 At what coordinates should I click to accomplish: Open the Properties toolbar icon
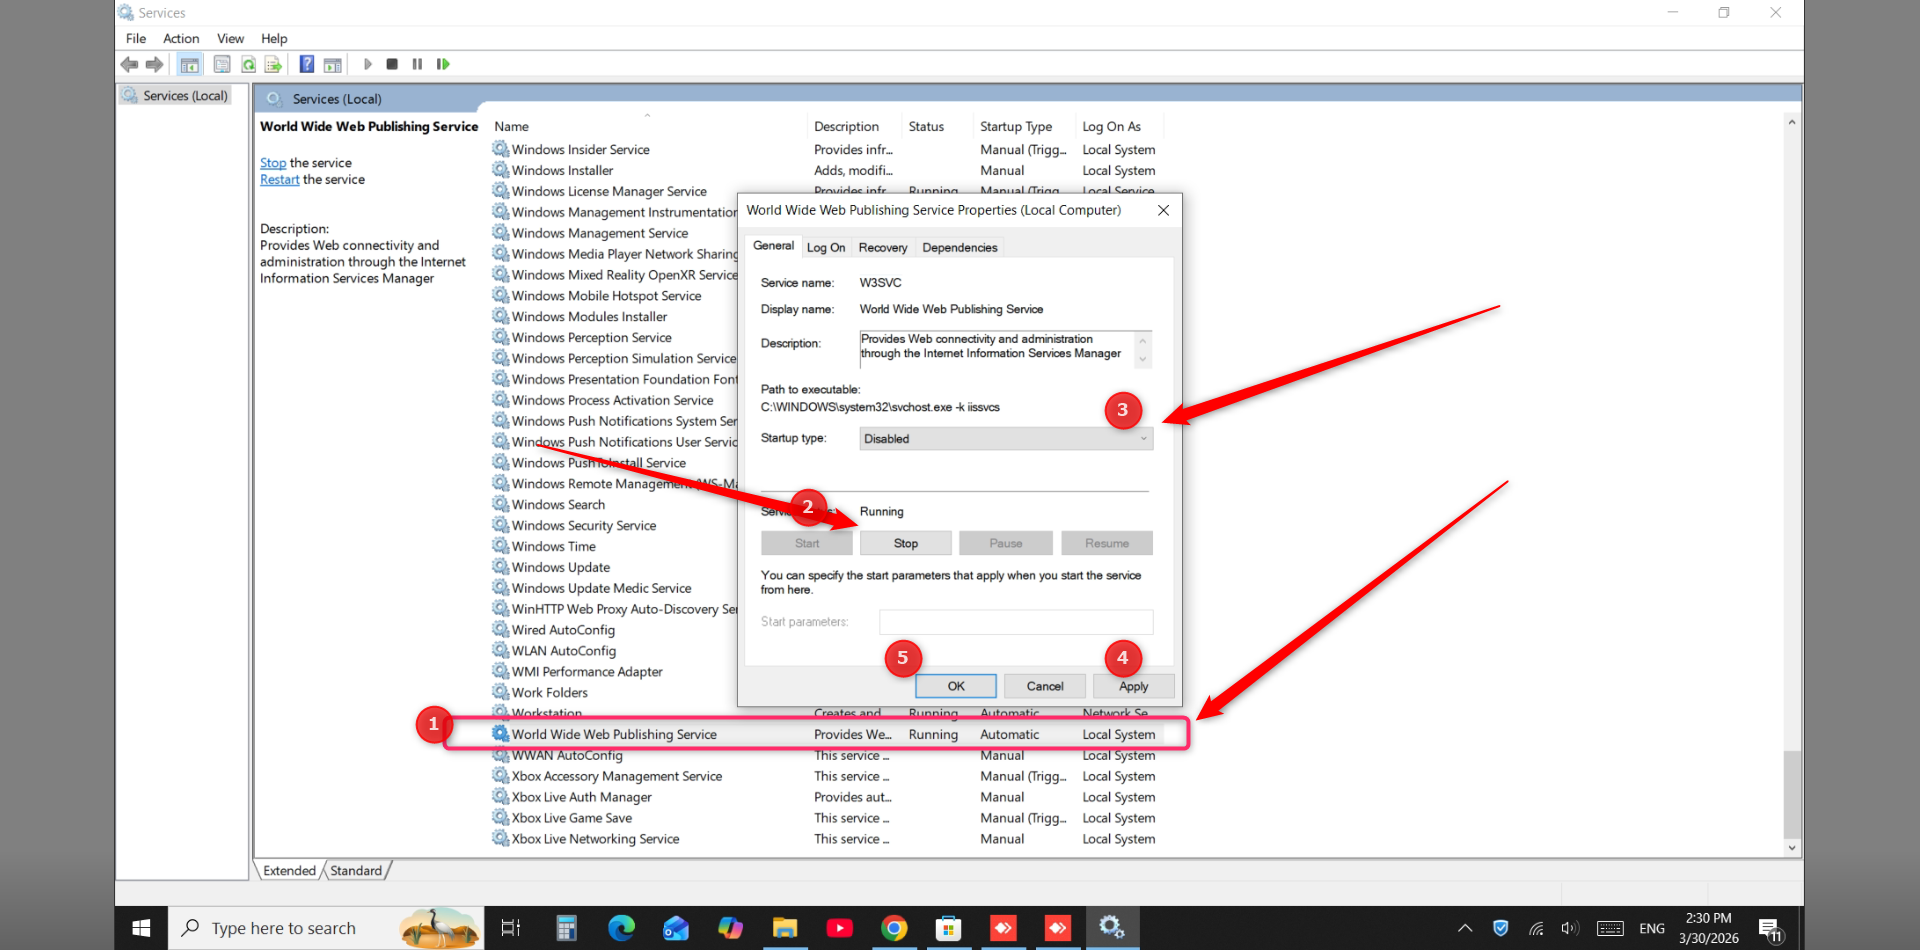(222, 65)
